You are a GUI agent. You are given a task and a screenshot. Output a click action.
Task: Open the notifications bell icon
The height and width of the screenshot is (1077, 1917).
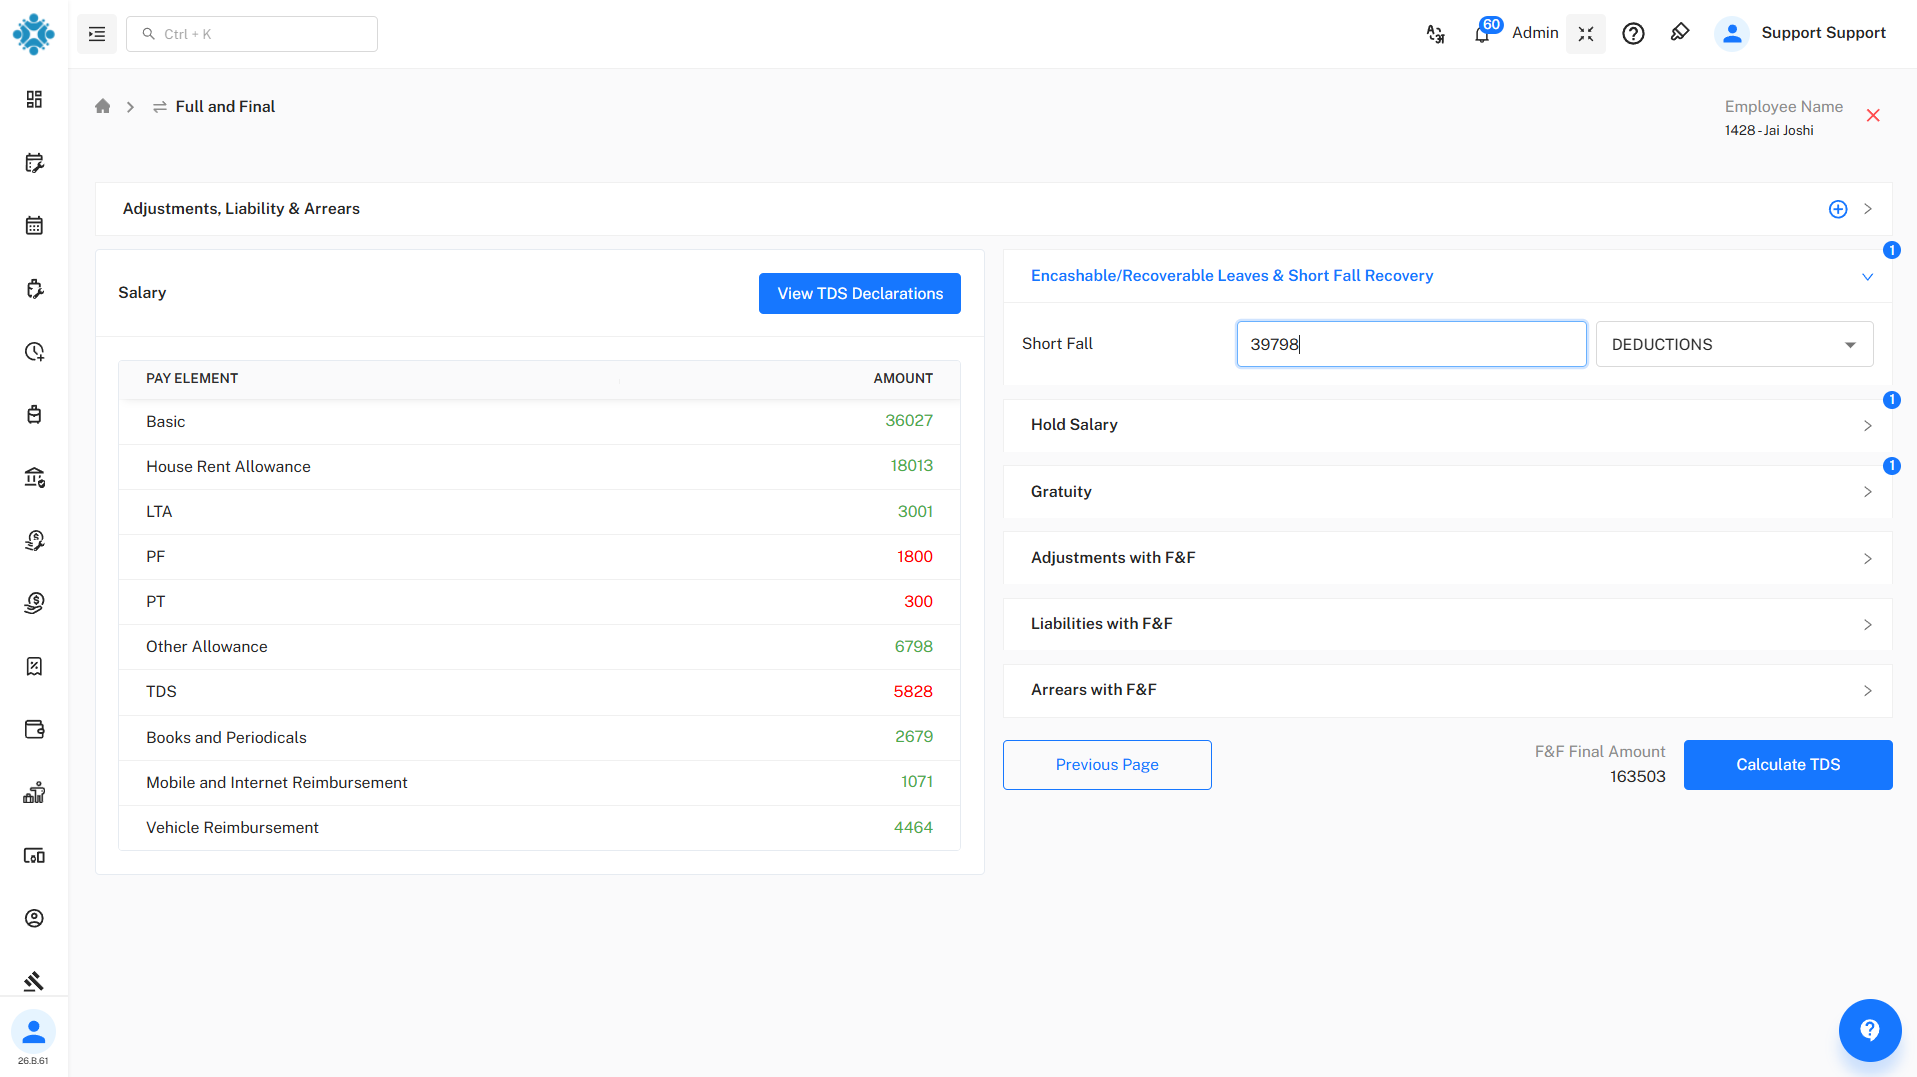(x=1482, y=34)
